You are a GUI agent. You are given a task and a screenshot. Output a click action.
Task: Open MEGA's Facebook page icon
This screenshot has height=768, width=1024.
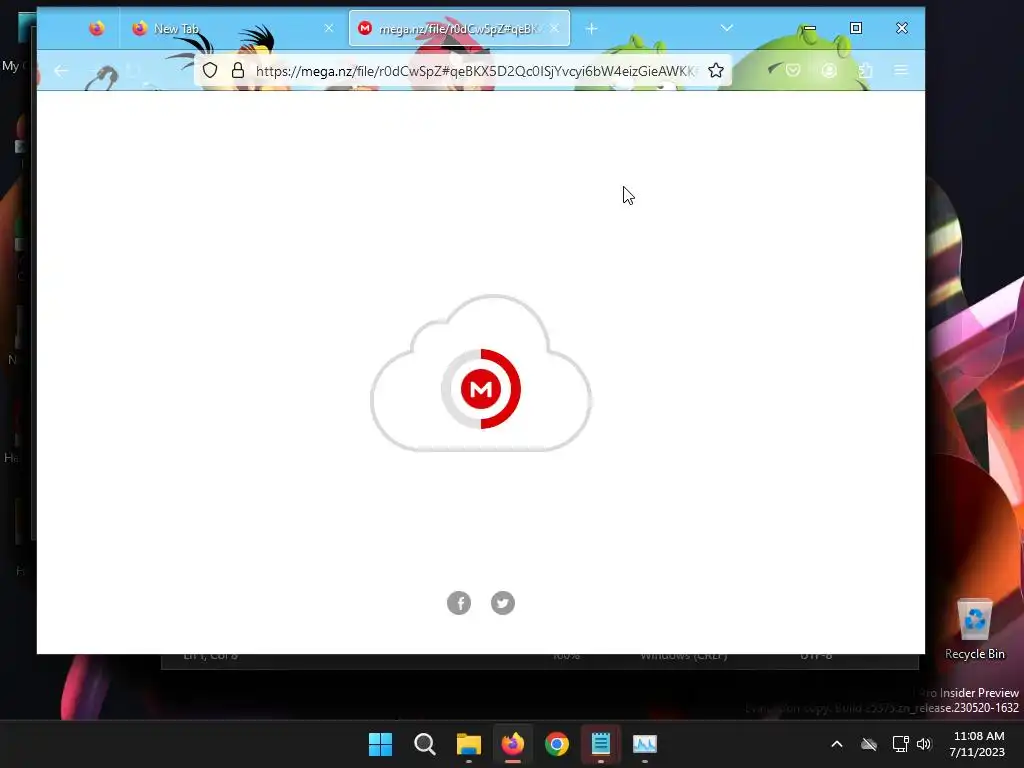[459, 603]
